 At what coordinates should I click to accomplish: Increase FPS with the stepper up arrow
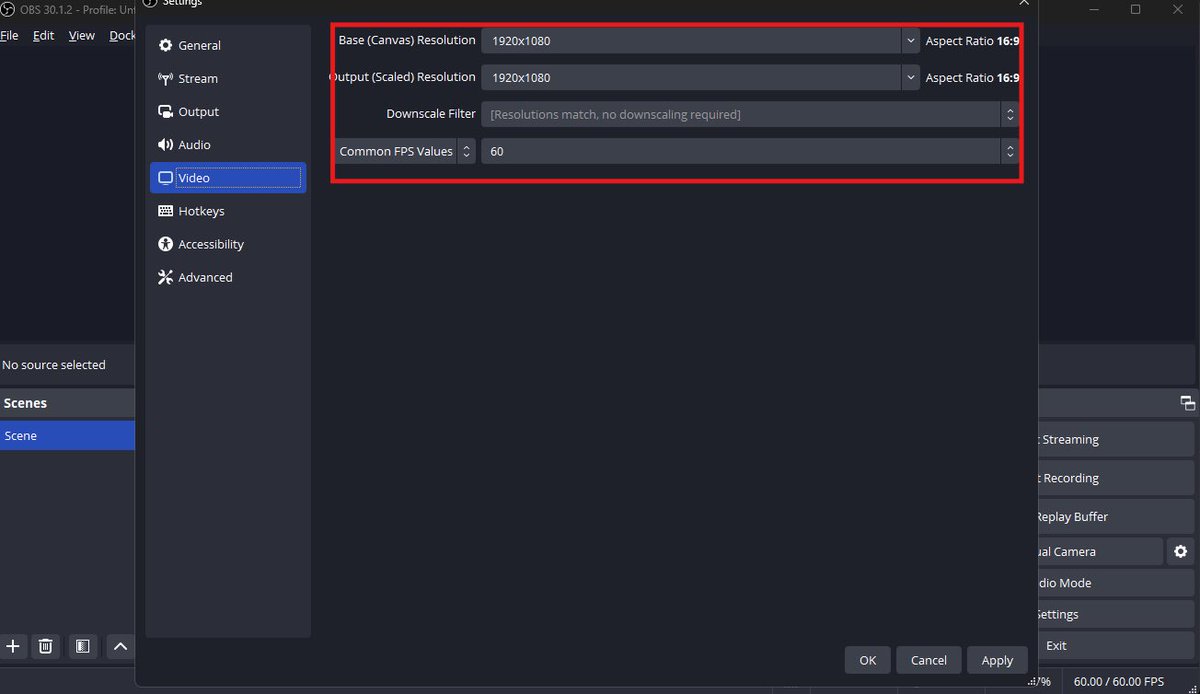coord(1010,147)
